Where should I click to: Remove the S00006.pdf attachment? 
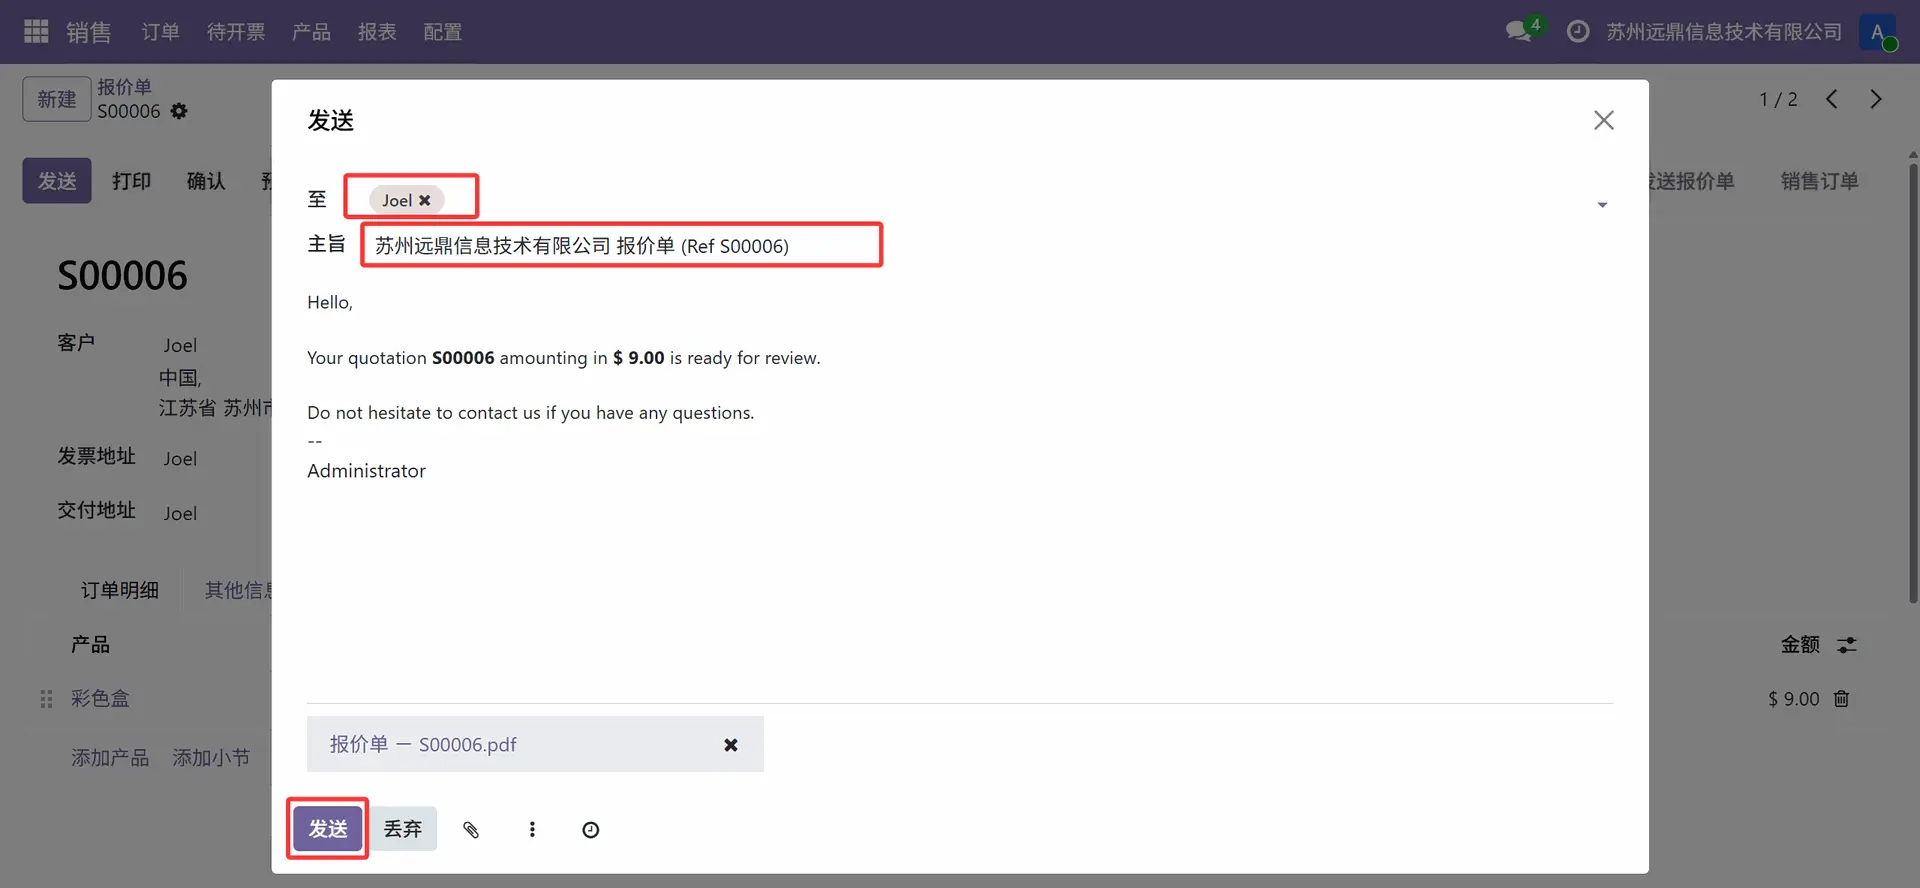click(x=730, y=745)
